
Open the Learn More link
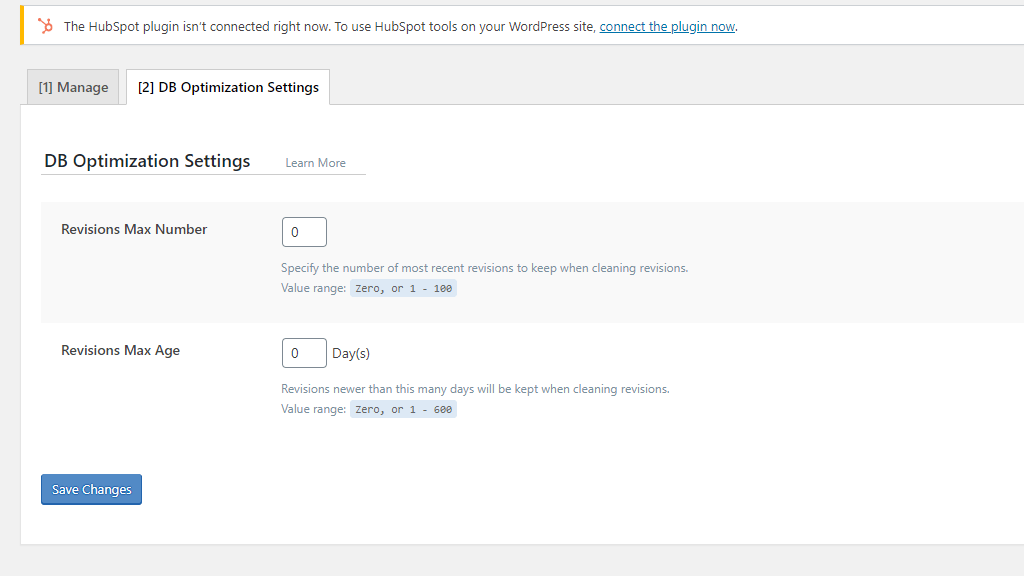(x=315, y=163)
